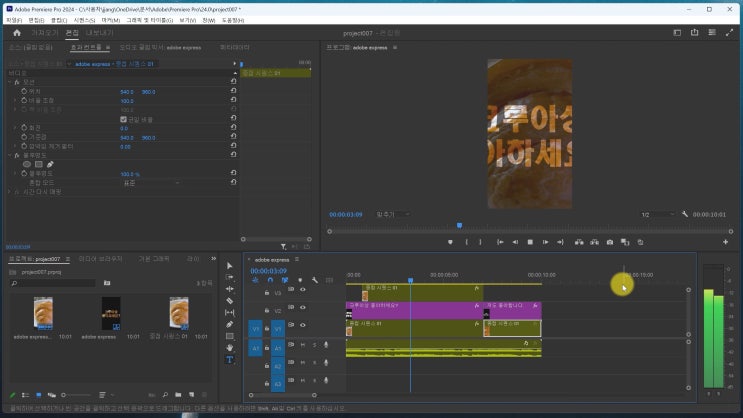Toggle V3 track output eye icon
Viewport: 743px width, 418px height.
coord(303,291)
